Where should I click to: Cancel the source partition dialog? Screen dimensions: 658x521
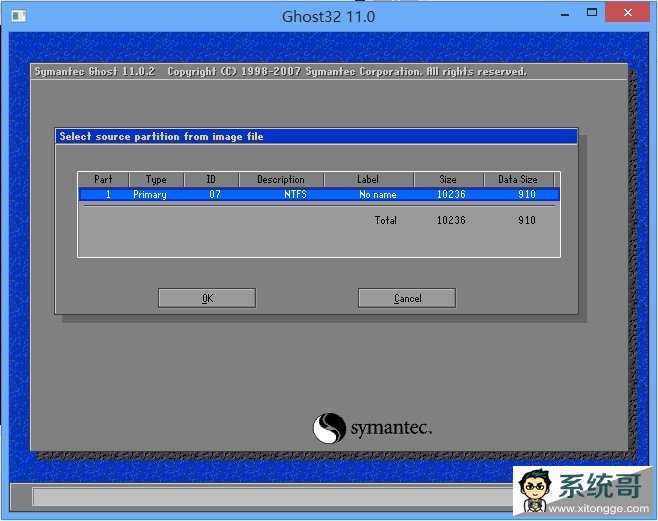[407, 298]
